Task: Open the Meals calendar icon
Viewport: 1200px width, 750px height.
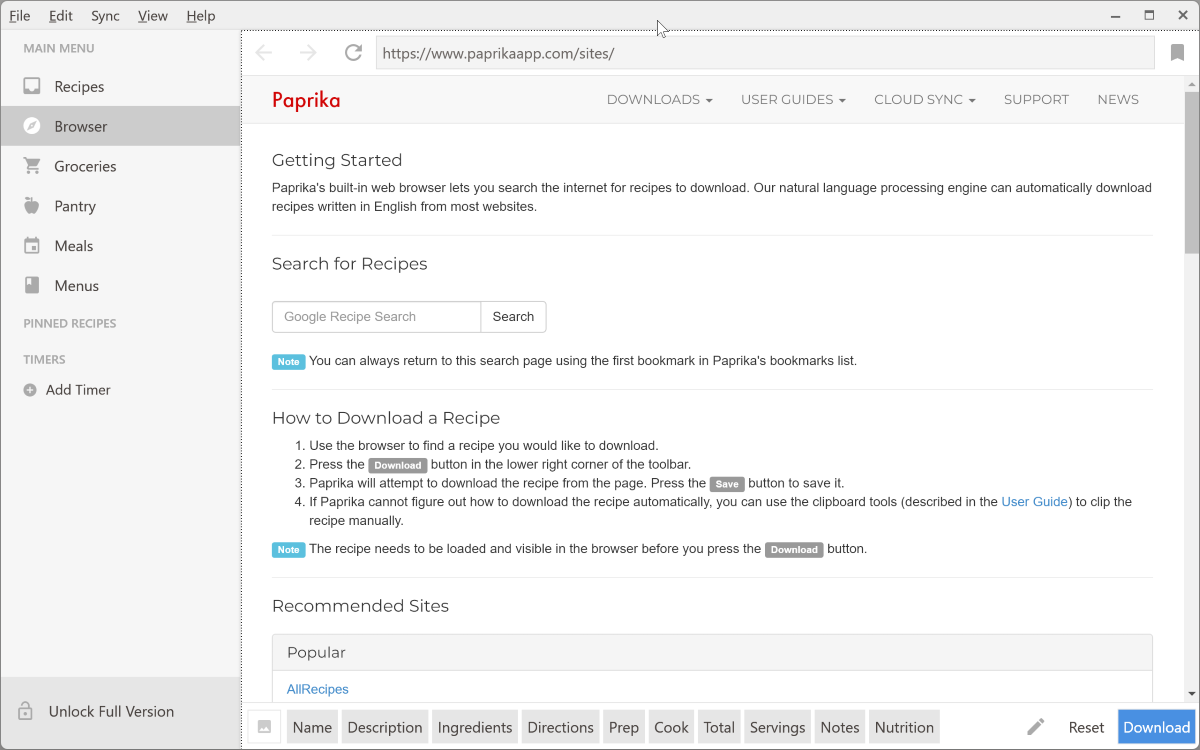Action: click(x=32, y=246)
